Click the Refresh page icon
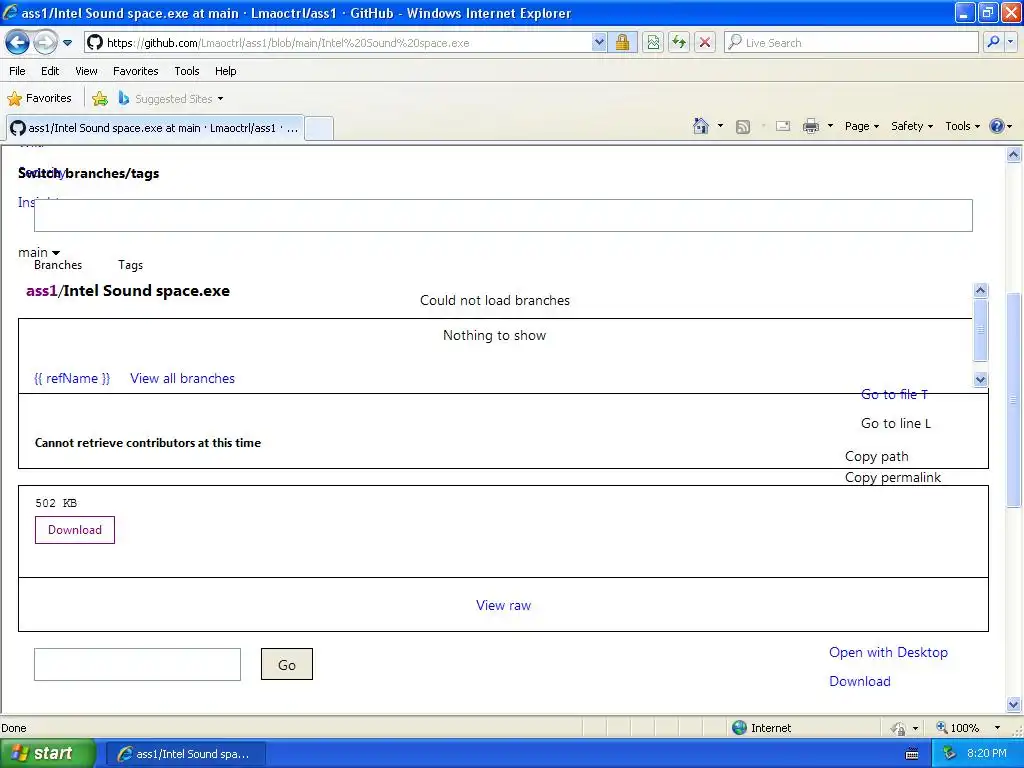 [x=679, y=43]
